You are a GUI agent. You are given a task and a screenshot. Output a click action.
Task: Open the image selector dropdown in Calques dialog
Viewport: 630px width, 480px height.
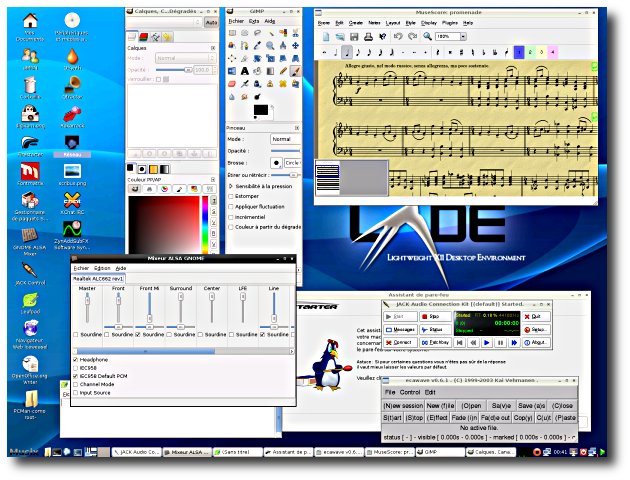coord(165,22)
